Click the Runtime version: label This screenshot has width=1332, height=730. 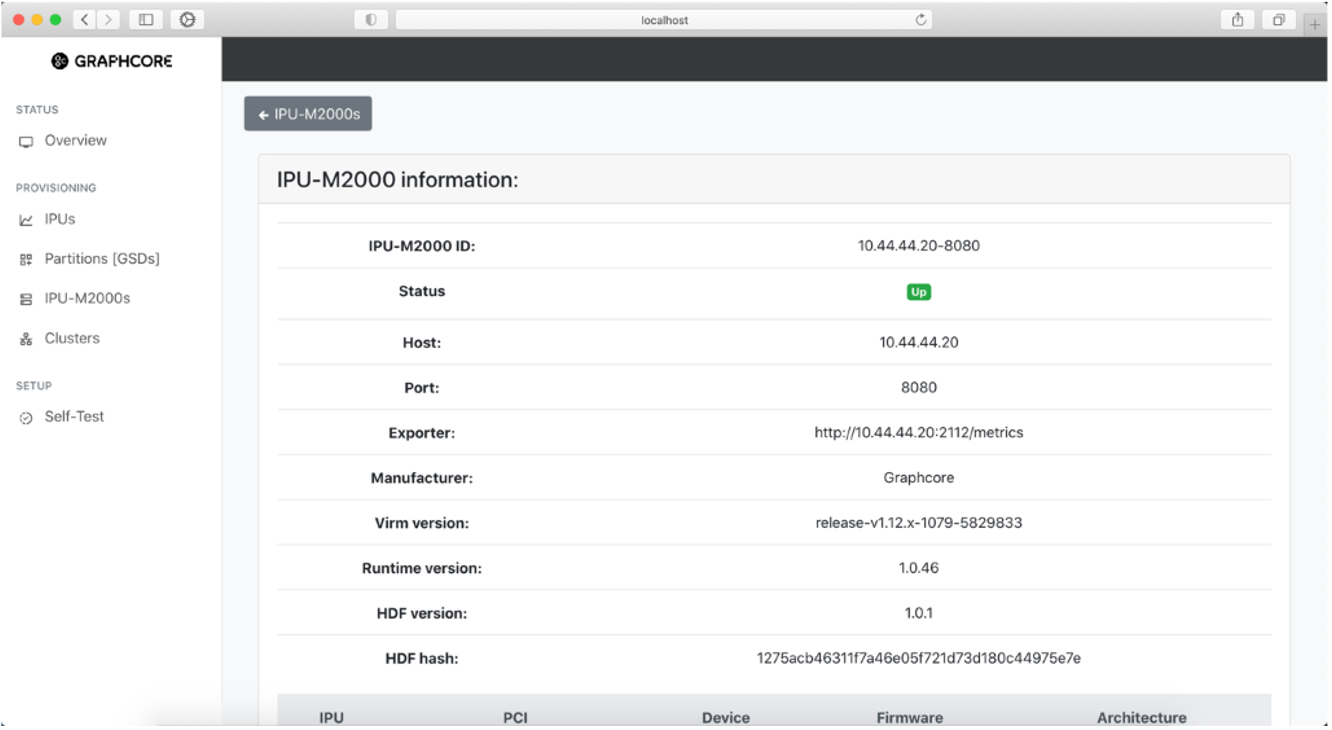click(421, 568)
